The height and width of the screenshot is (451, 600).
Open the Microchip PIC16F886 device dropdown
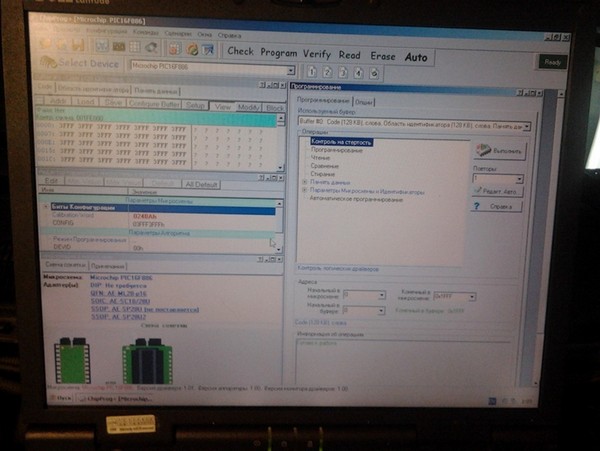[x=291, y=70]
